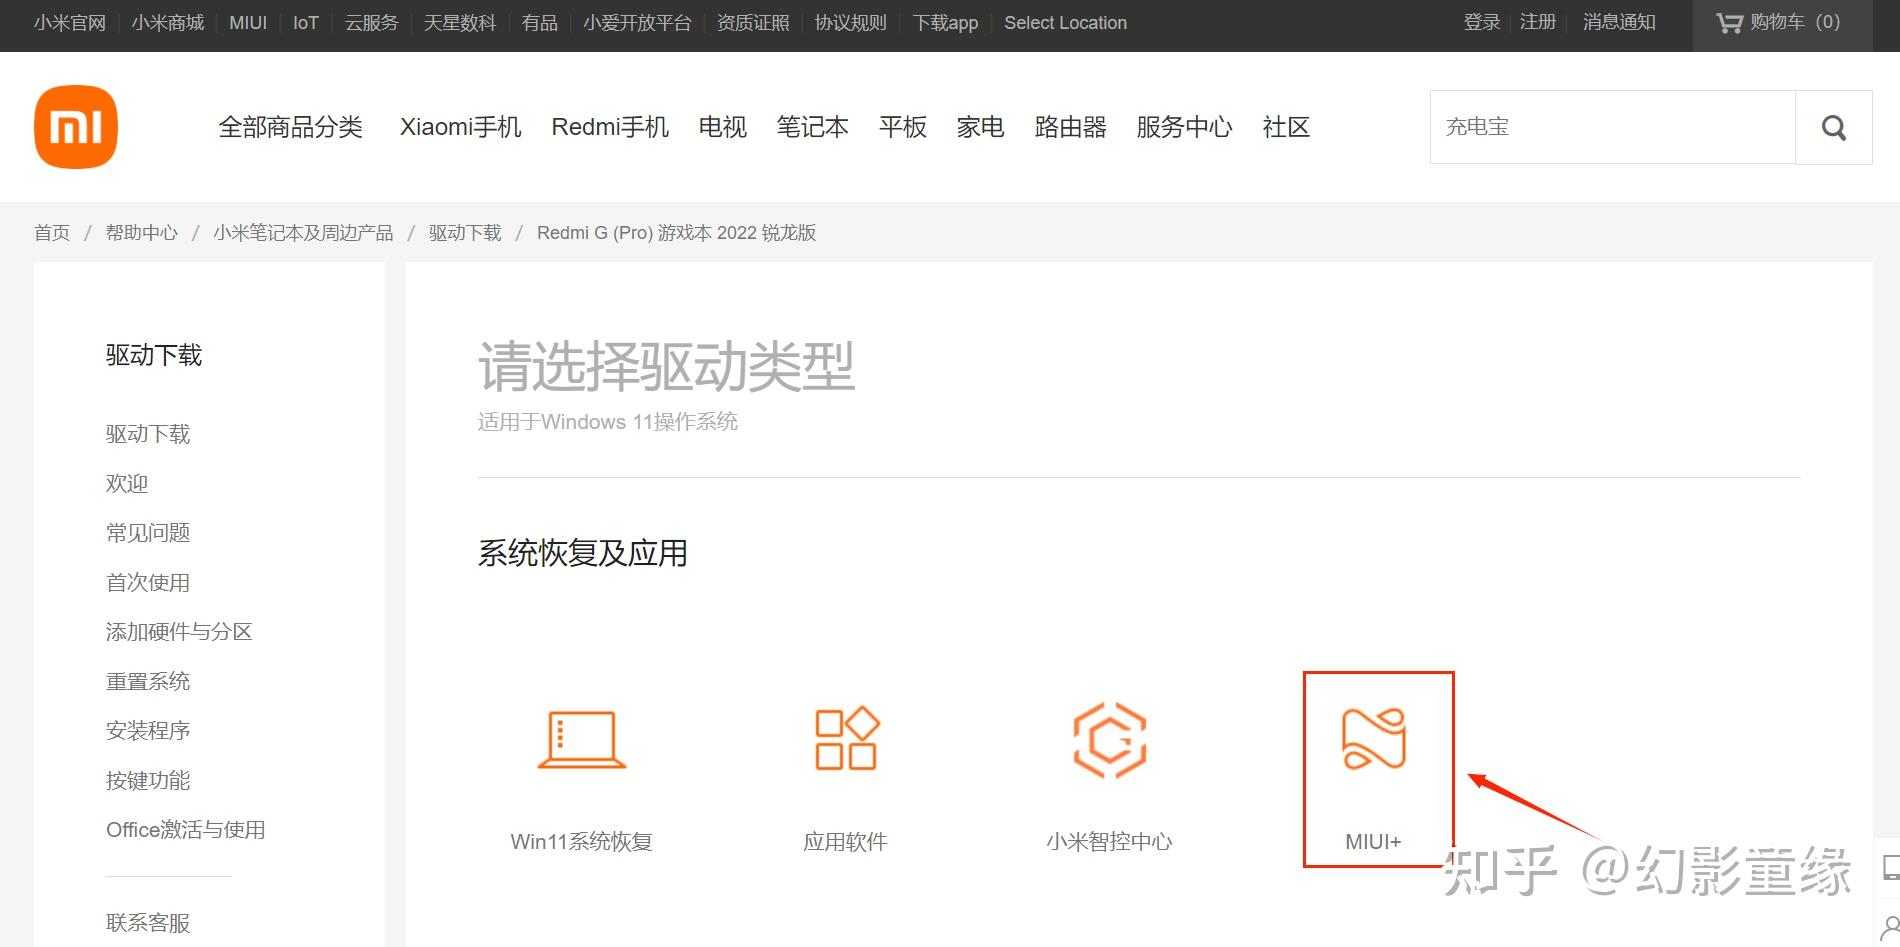Click the Xiaomi MI logo
Viewport: 1900px width, 947px height.
click(76, 127)
